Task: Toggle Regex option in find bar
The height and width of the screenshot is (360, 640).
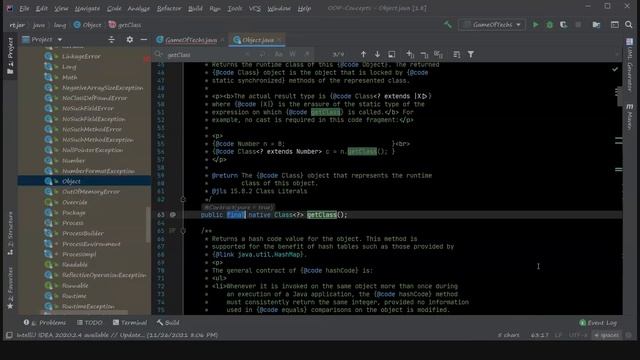Action: click(307, 54)
